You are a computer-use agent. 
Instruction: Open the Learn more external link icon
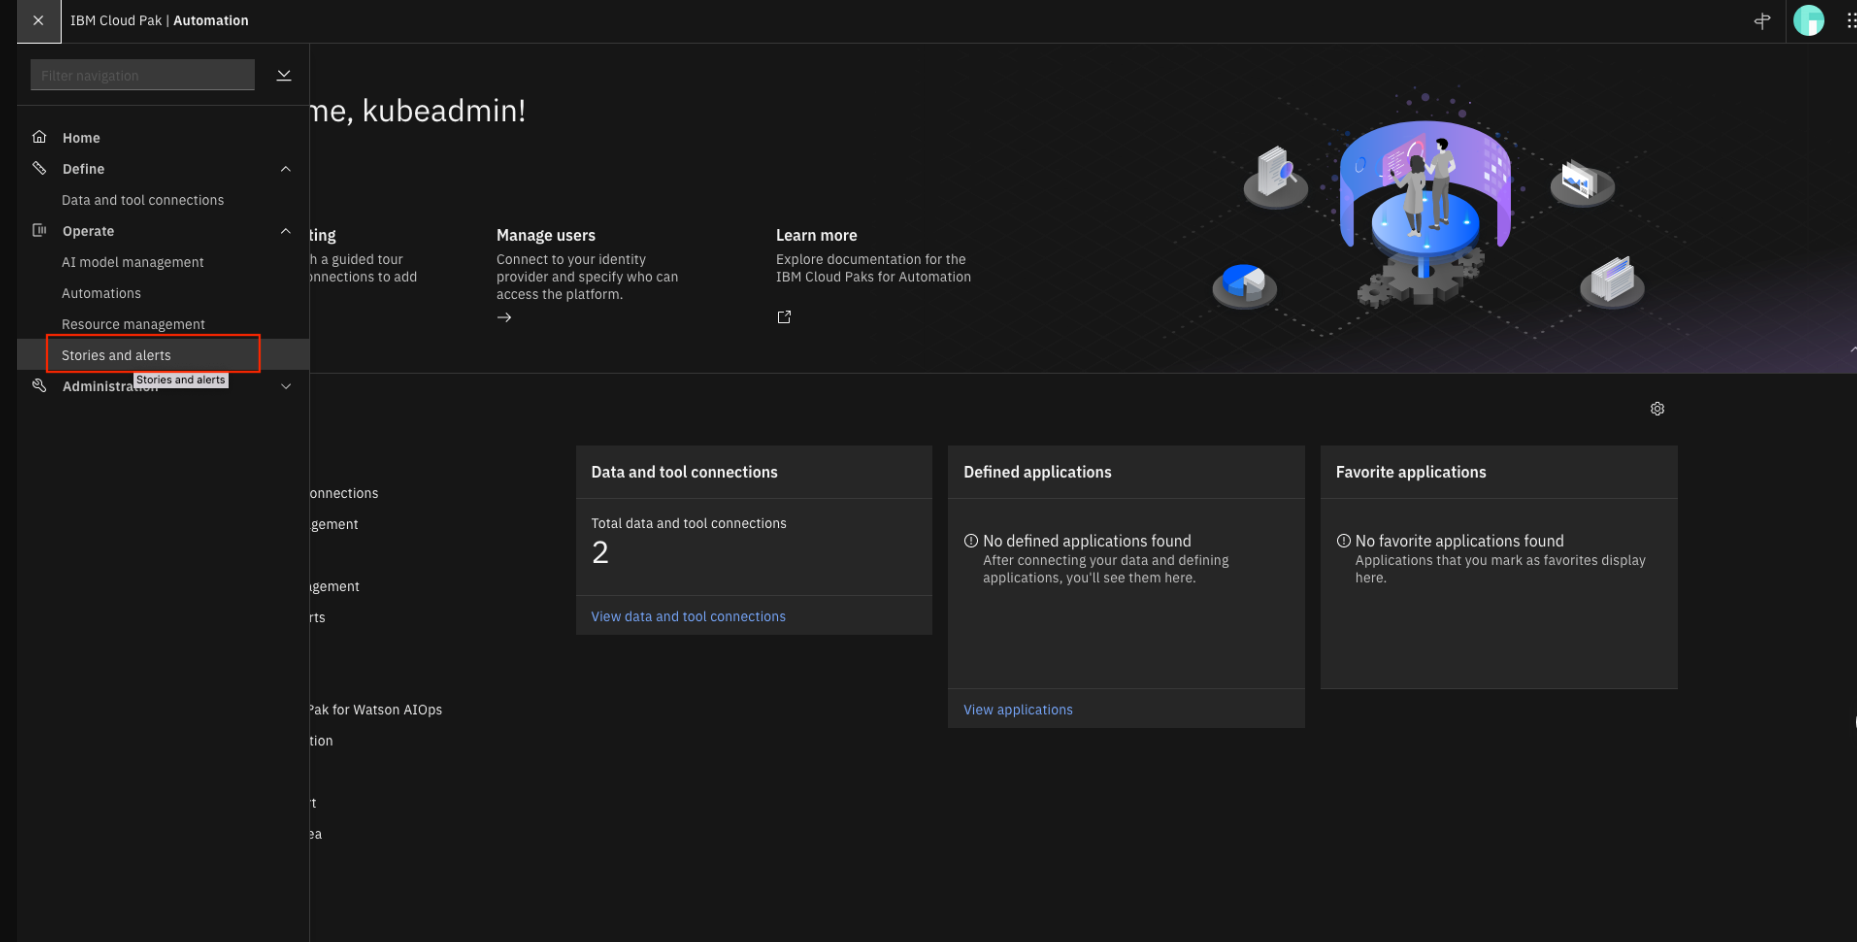pyautogui.click(x=784, y=317)
